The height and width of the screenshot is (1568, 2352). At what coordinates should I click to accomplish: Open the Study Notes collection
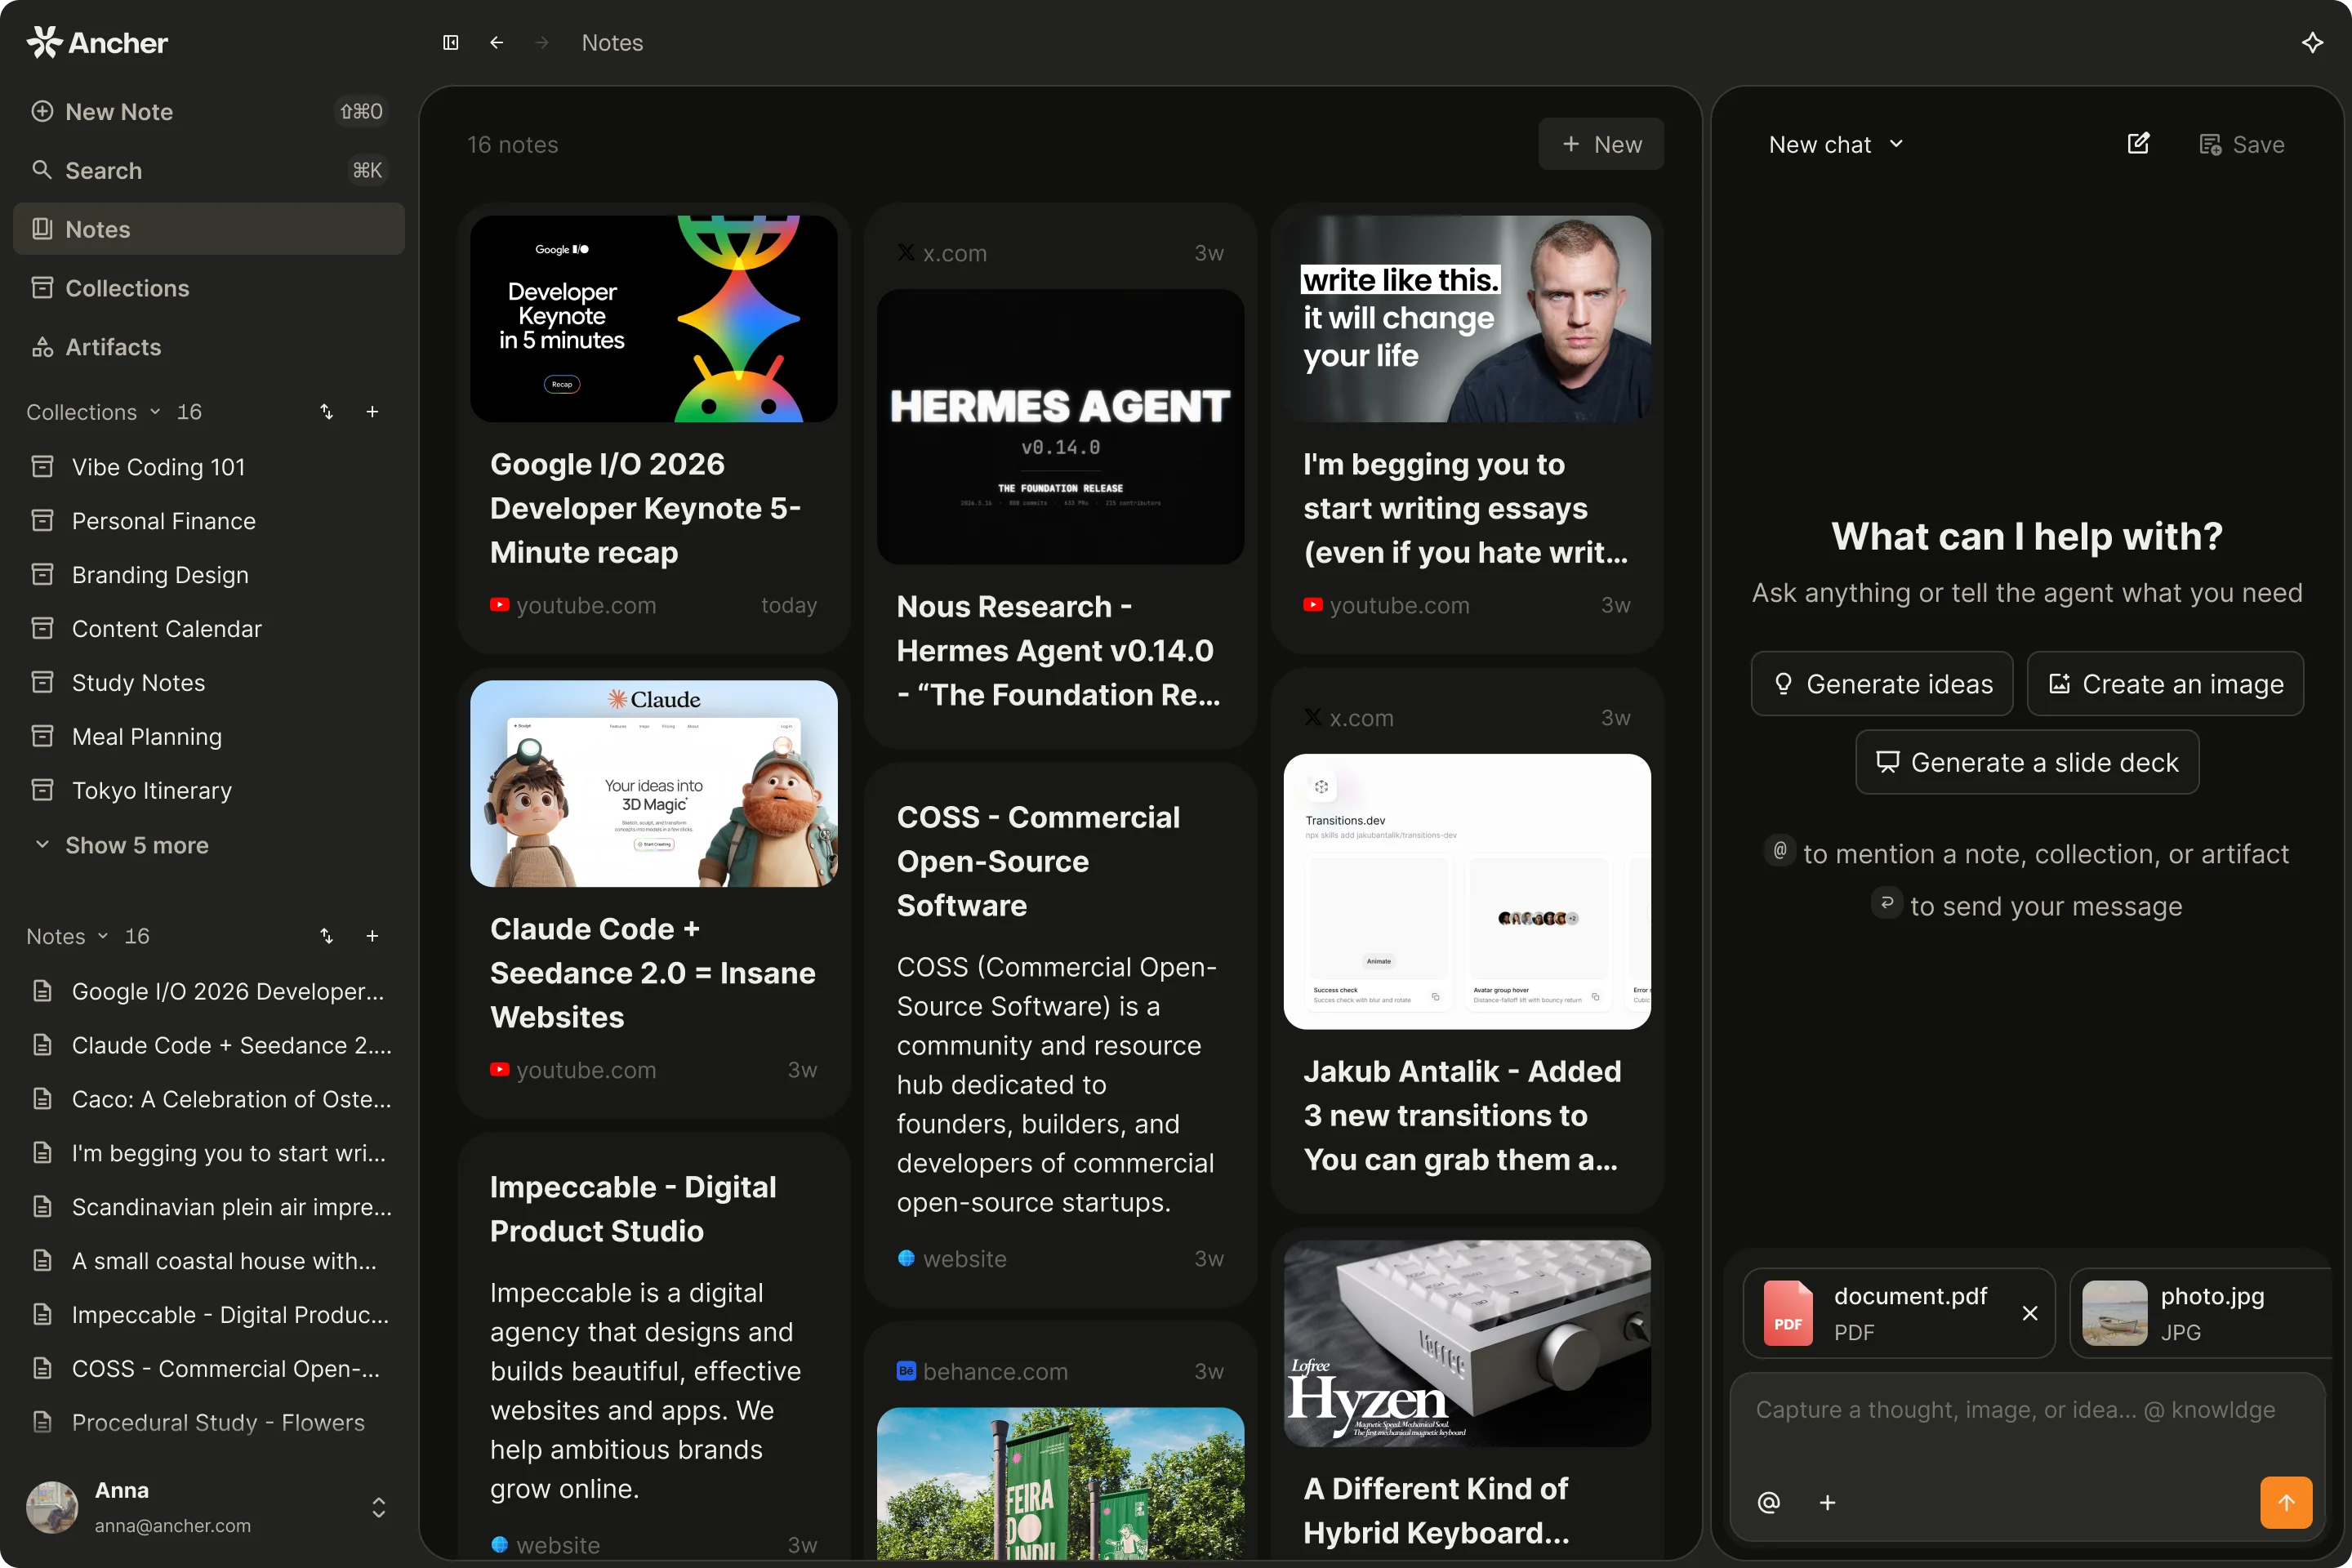click(209, 683)
